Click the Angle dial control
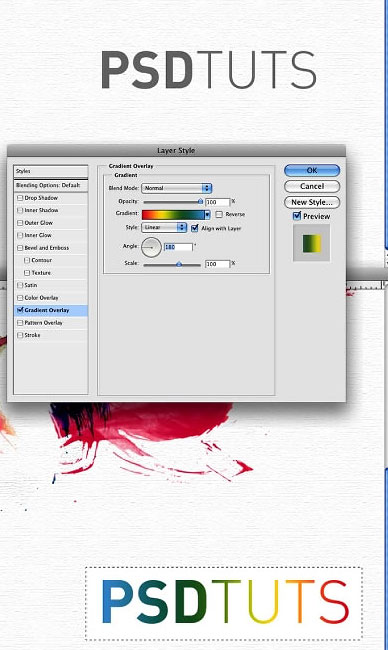 pyautogui.click(x=151, y=247)
